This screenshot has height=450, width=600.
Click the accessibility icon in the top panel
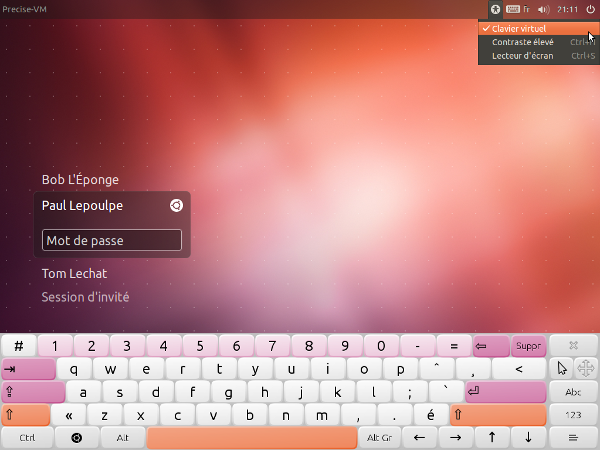point(495,8)
